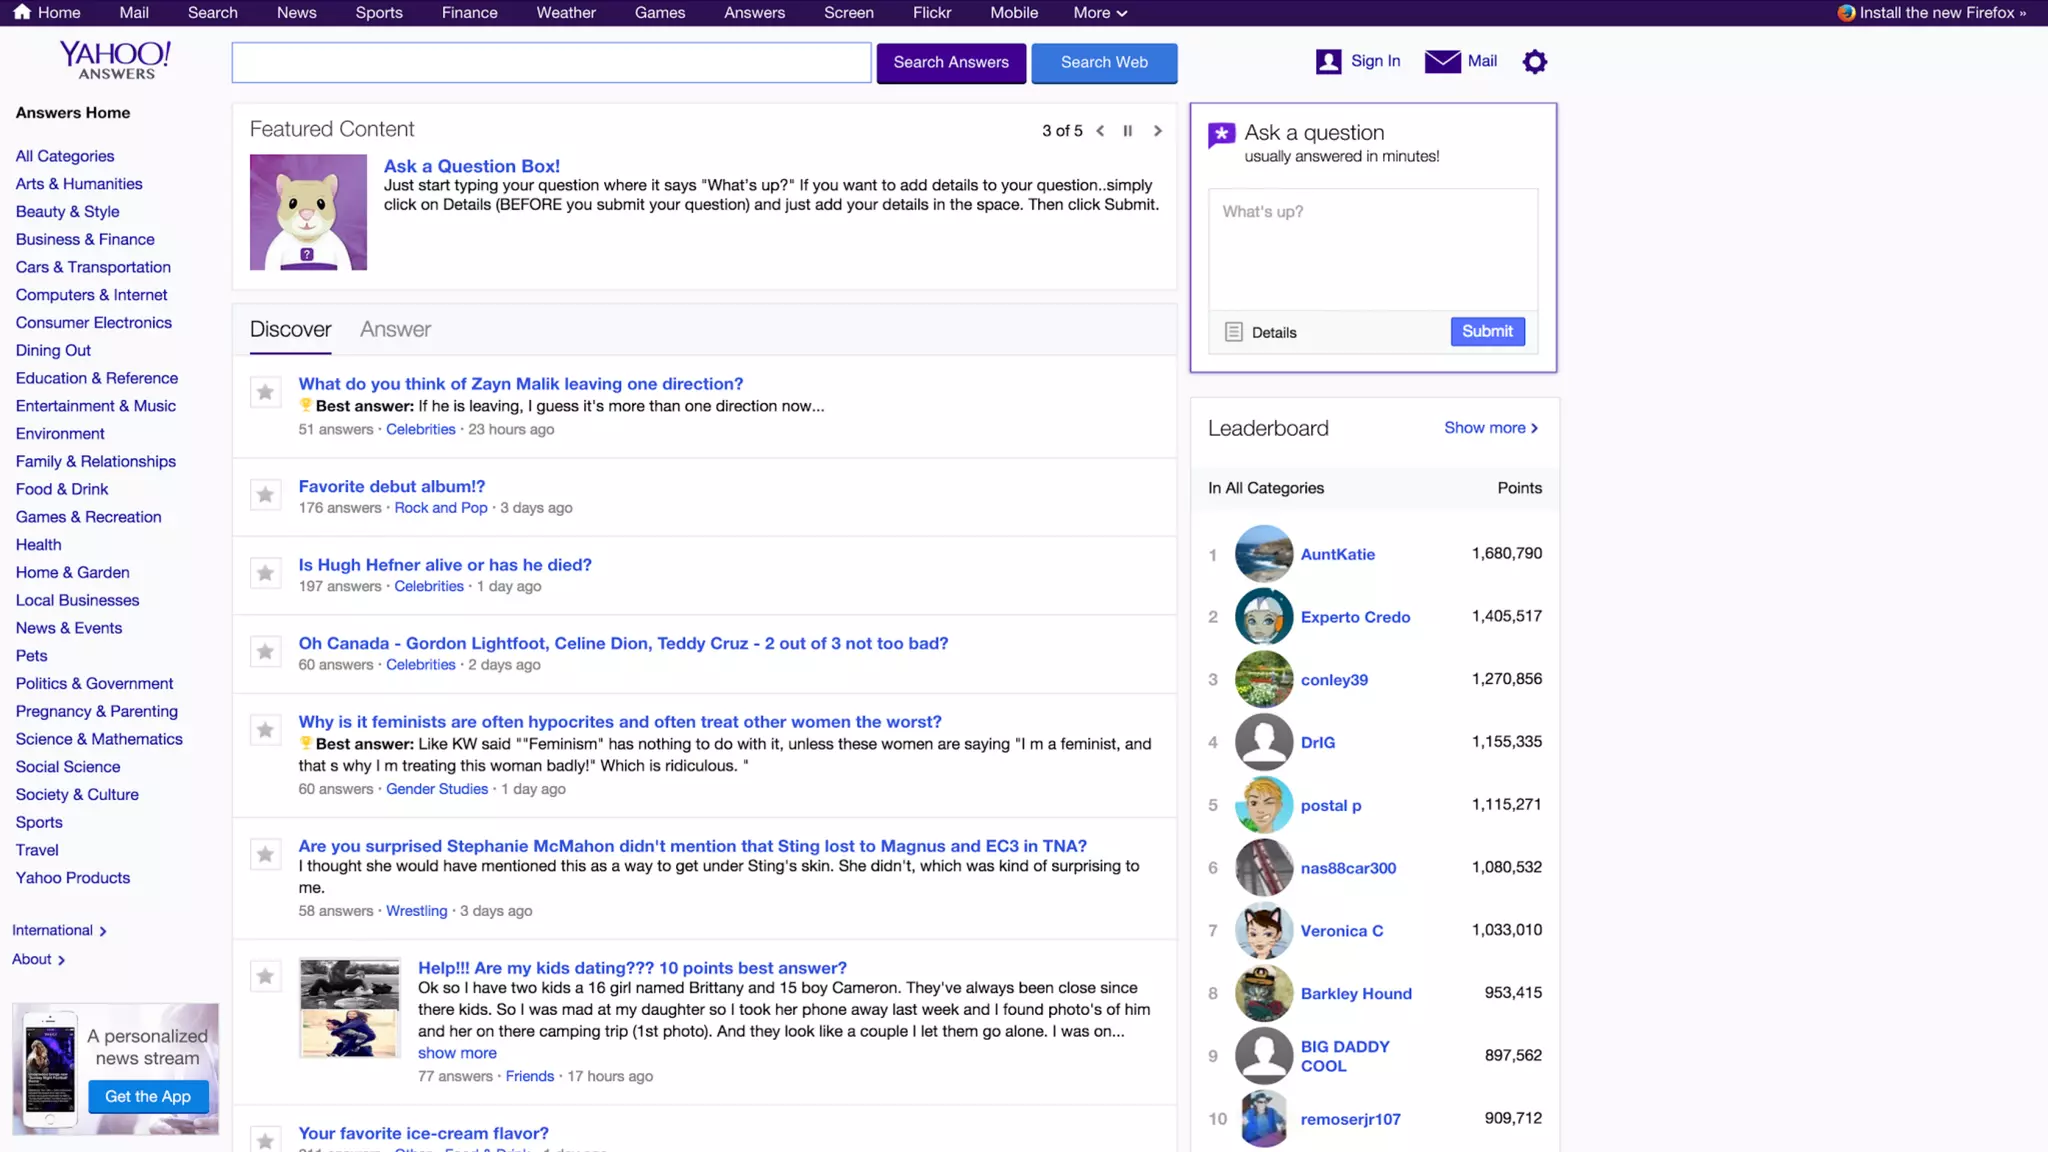Pause the Featured Content slideshow
Viewport: 2048px width, 1152px height.
click(1128, 131)
